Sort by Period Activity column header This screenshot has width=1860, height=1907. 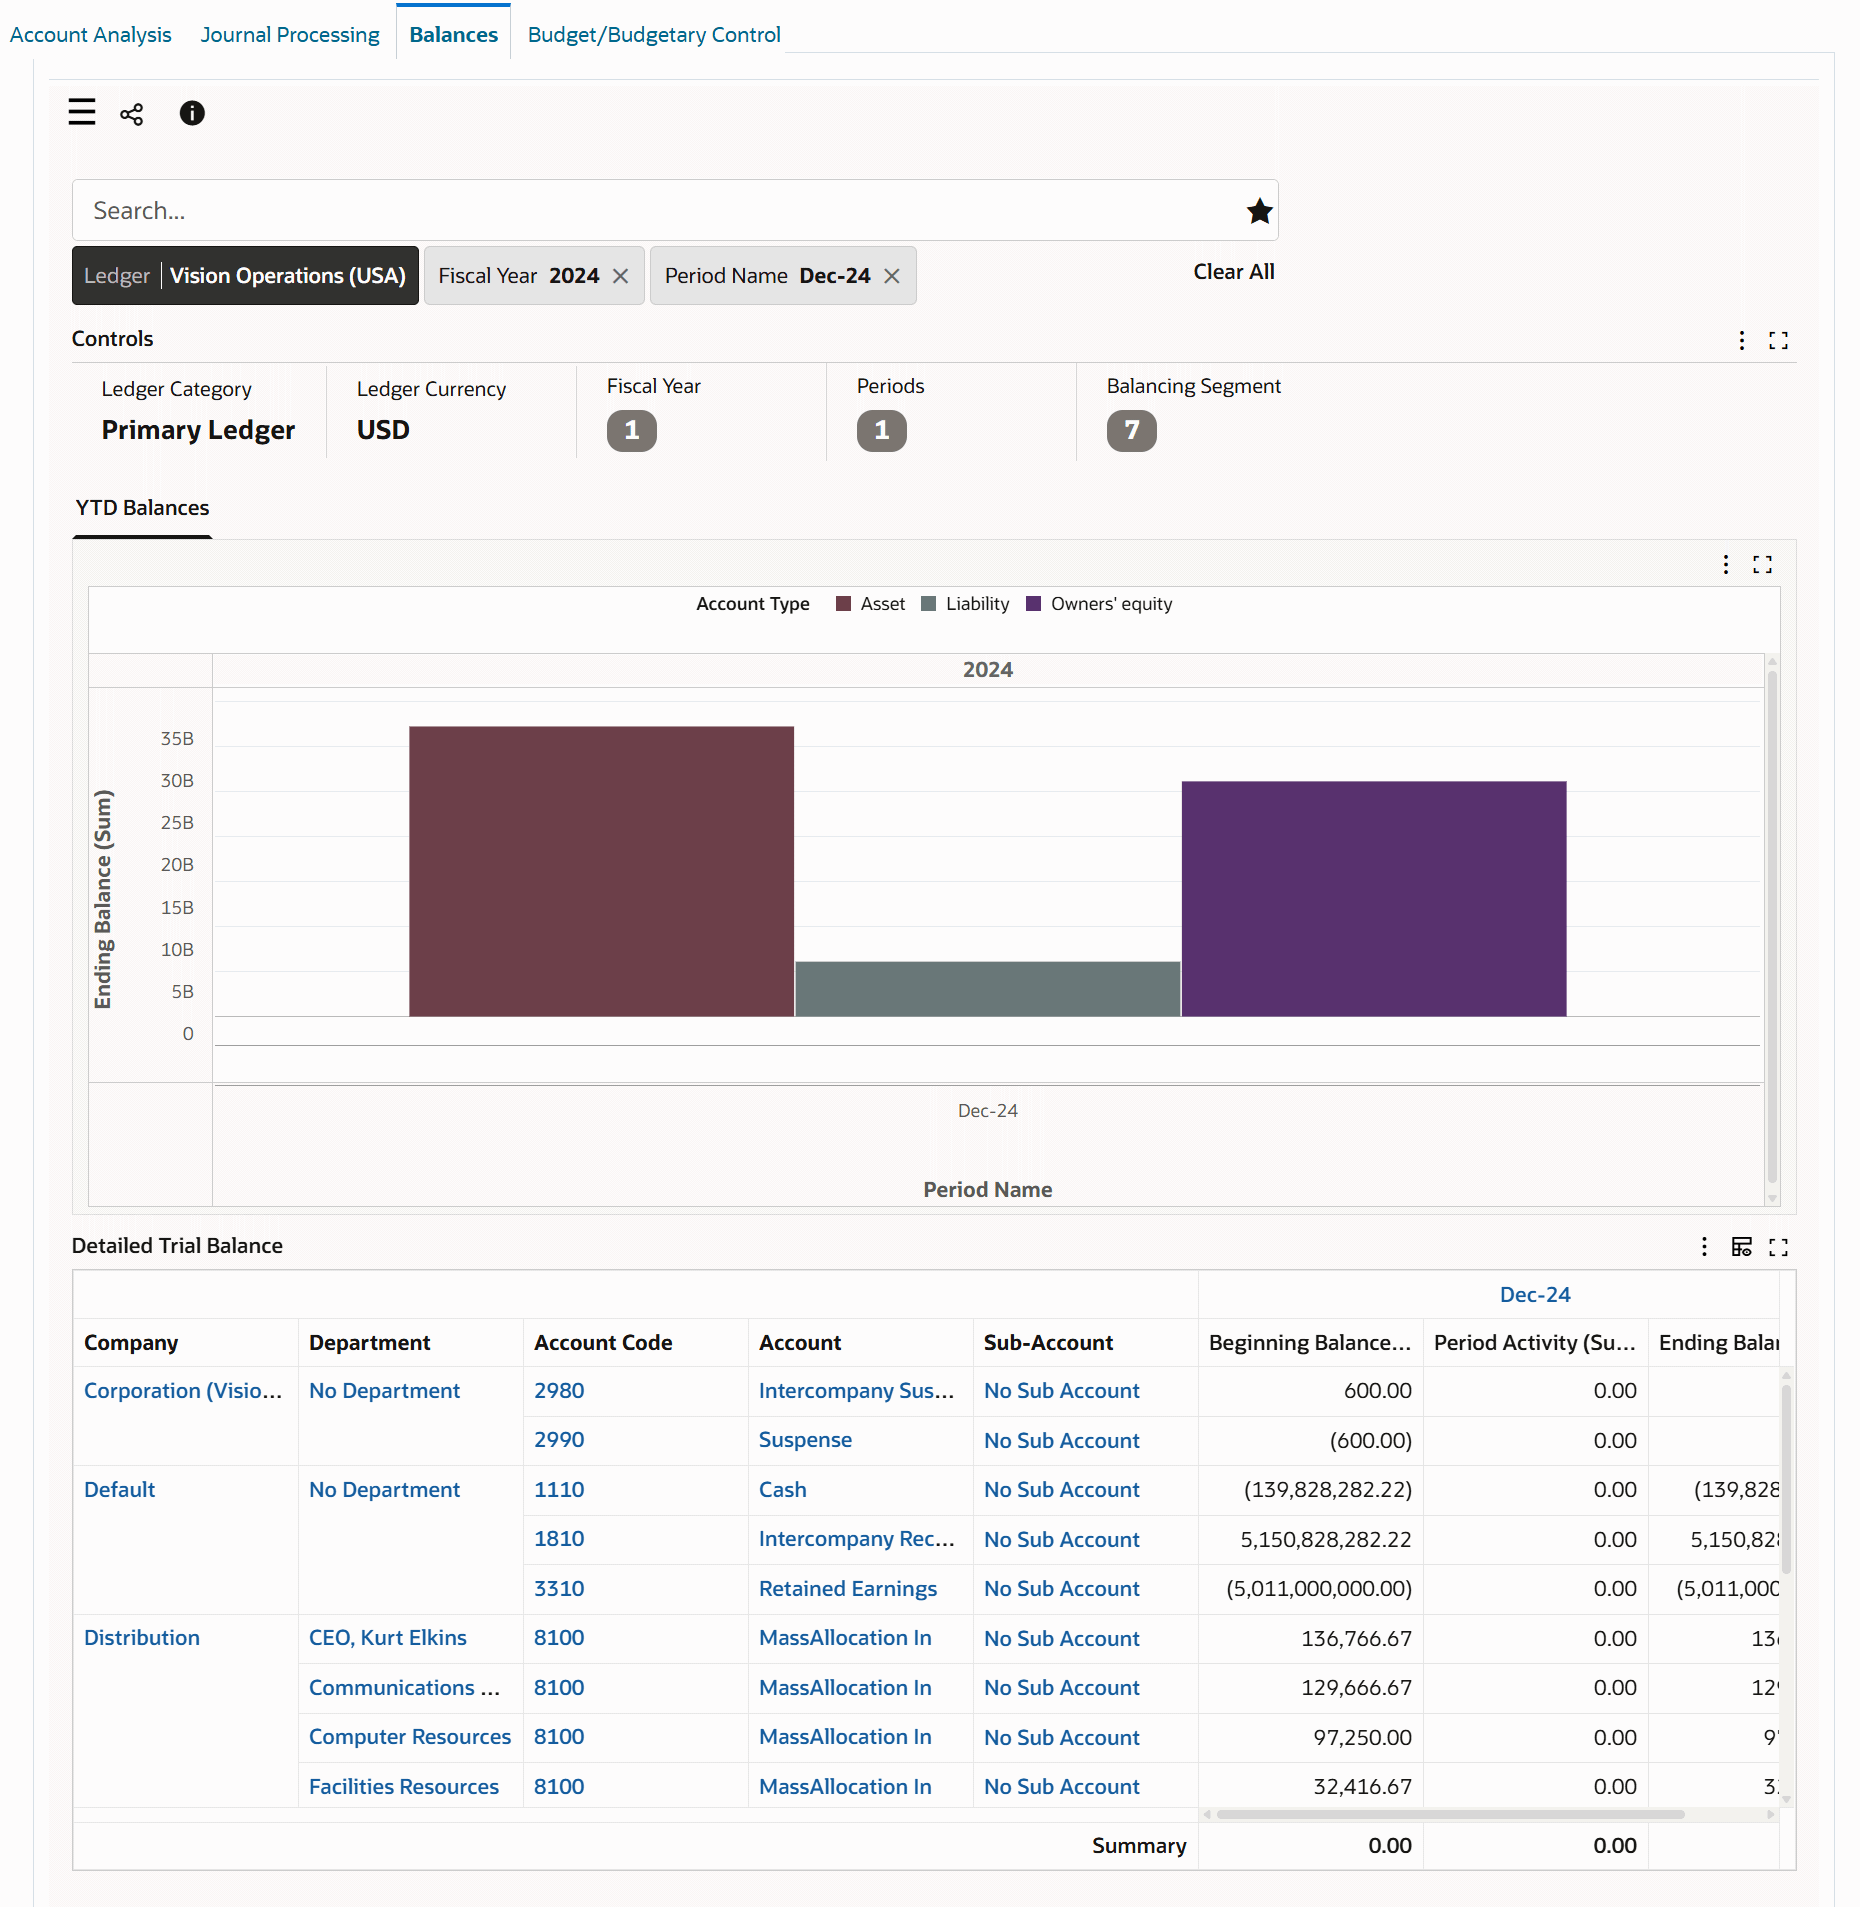click(x=1535, y=1343)
